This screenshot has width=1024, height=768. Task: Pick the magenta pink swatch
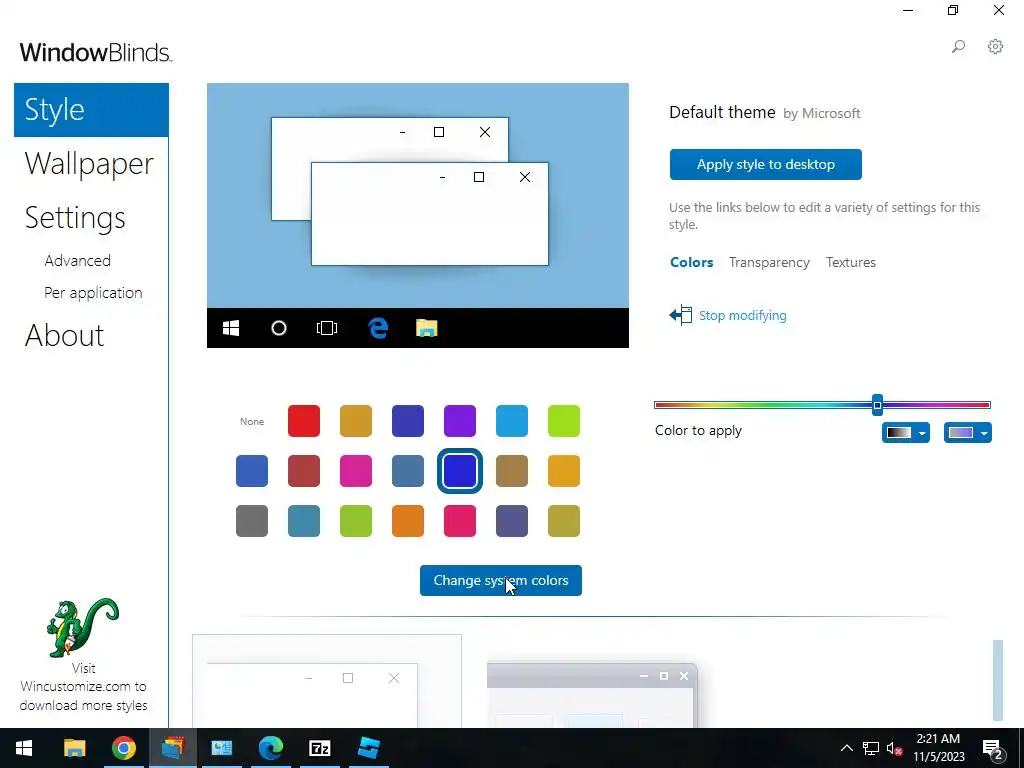pyautogui.click(x=356, y=471)
